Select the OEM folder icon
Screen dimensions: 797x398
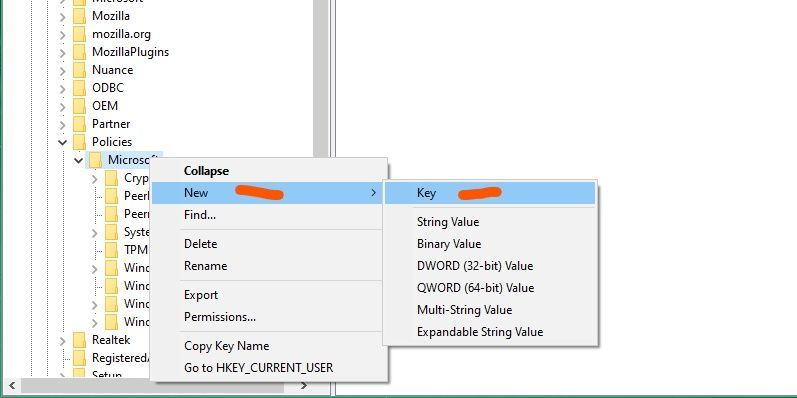tap(79, 106)
